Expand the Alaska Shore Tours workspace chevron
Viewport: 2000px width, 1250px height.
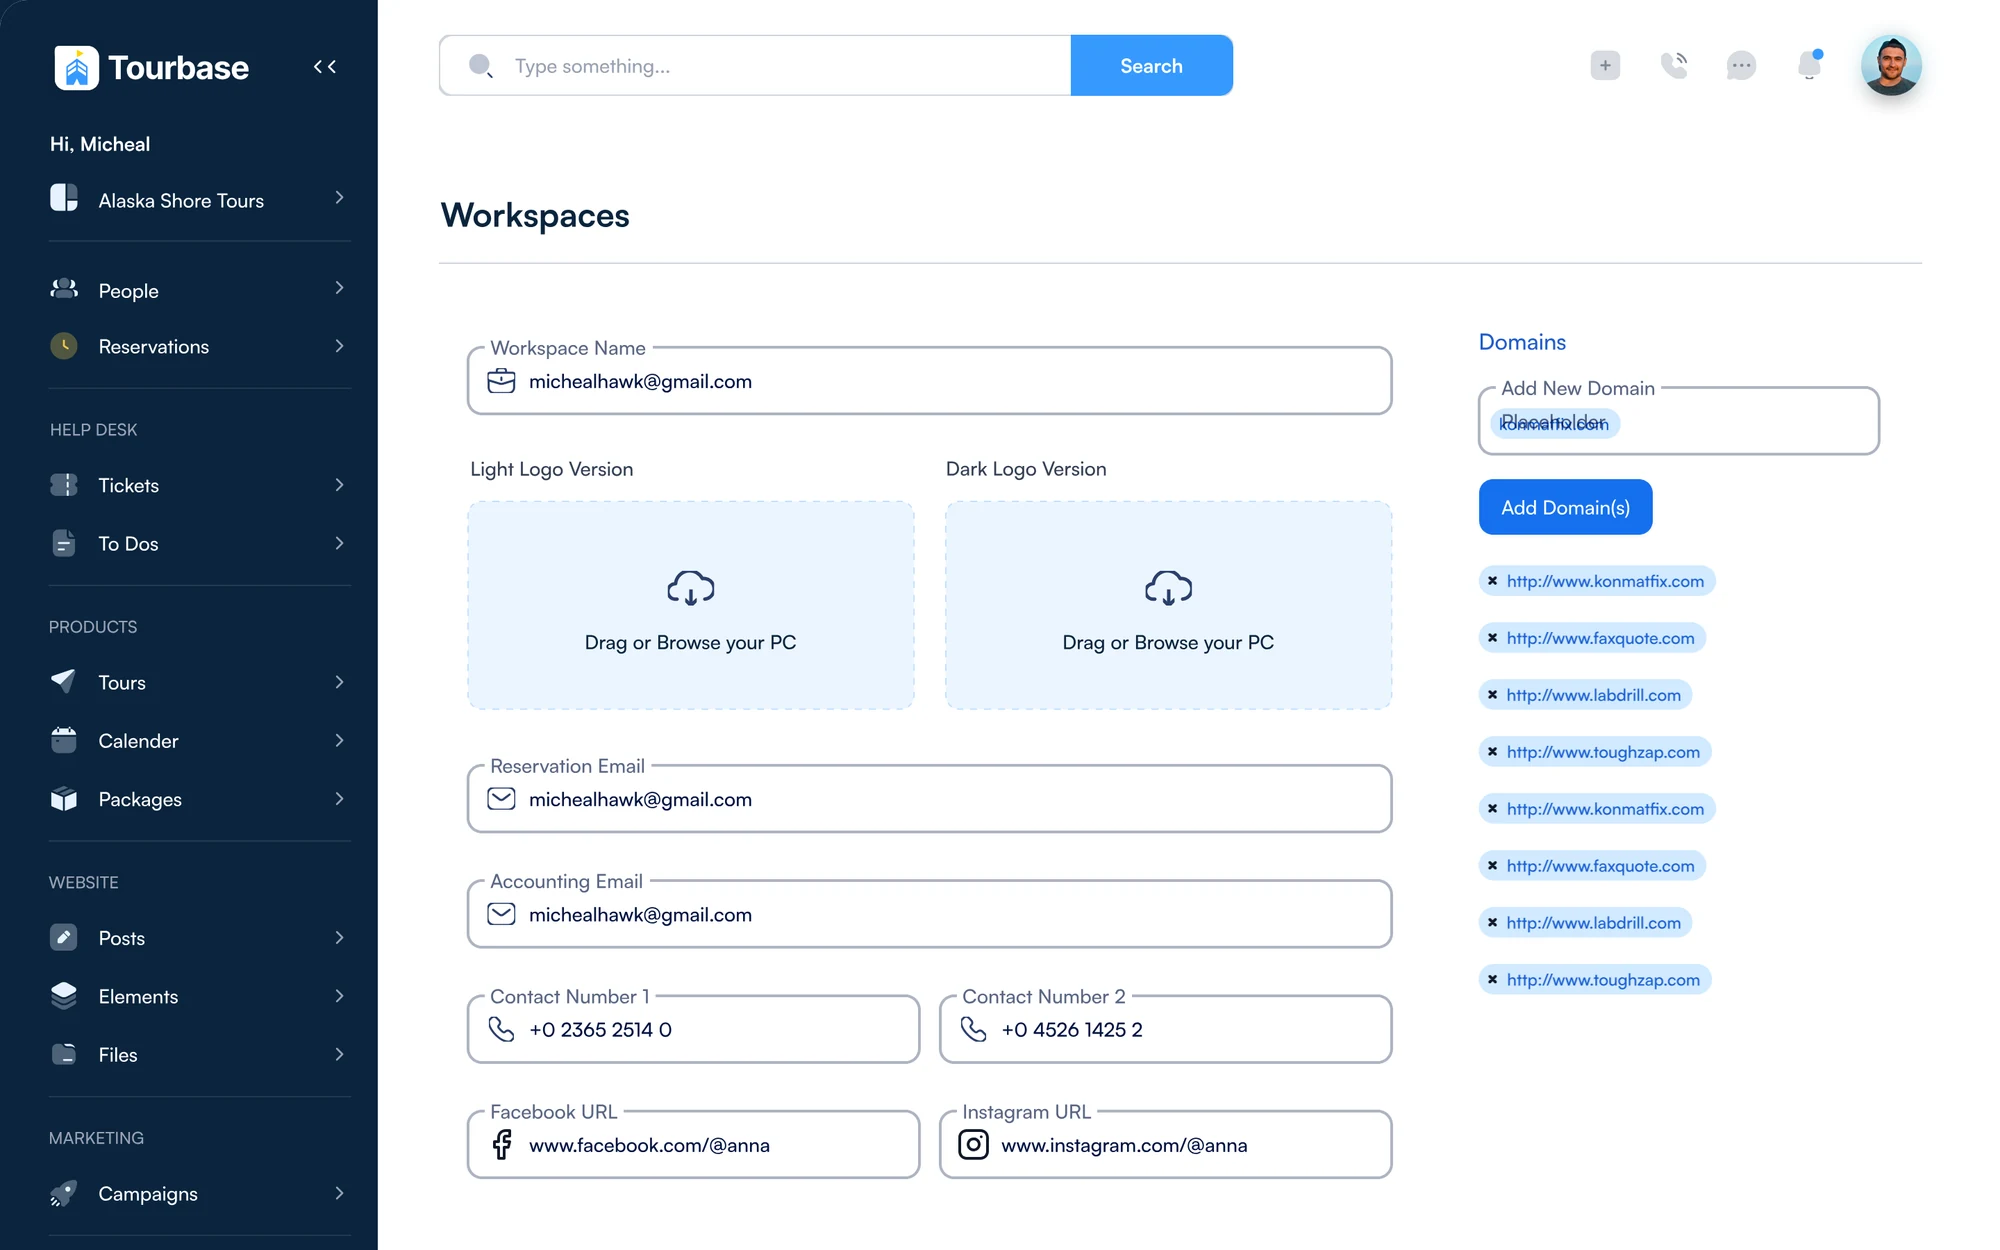point(340,198)
